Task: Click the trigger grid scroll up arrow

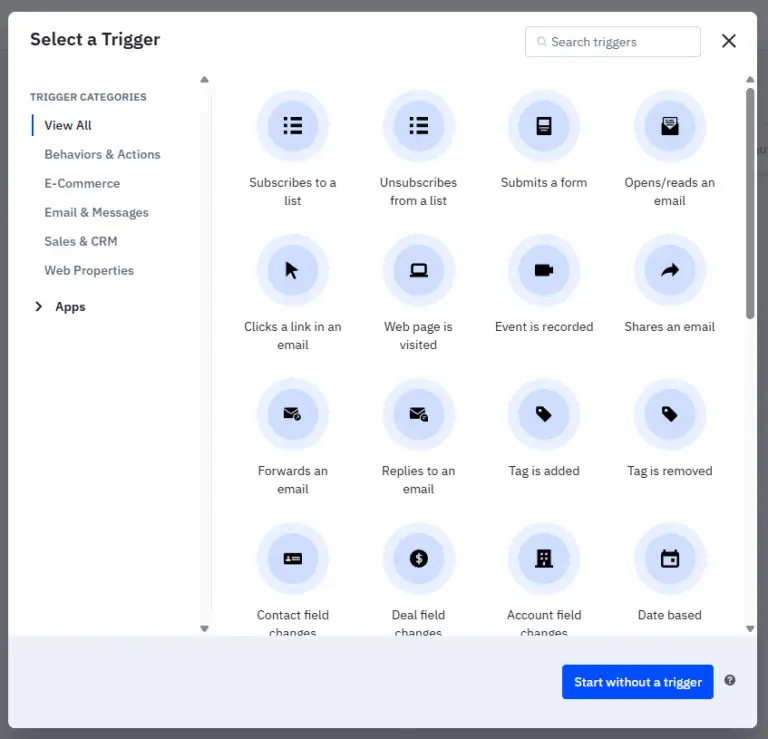Action: click(x=750, y=79)
